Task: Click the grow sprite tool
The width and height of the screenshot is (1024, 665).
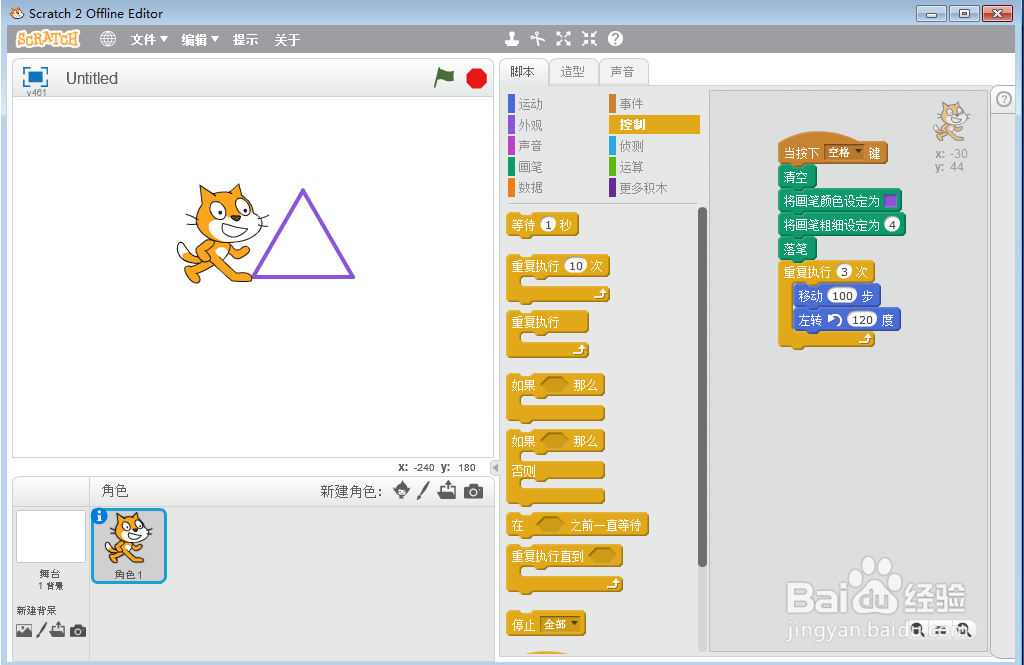Action: coord(563,39)
